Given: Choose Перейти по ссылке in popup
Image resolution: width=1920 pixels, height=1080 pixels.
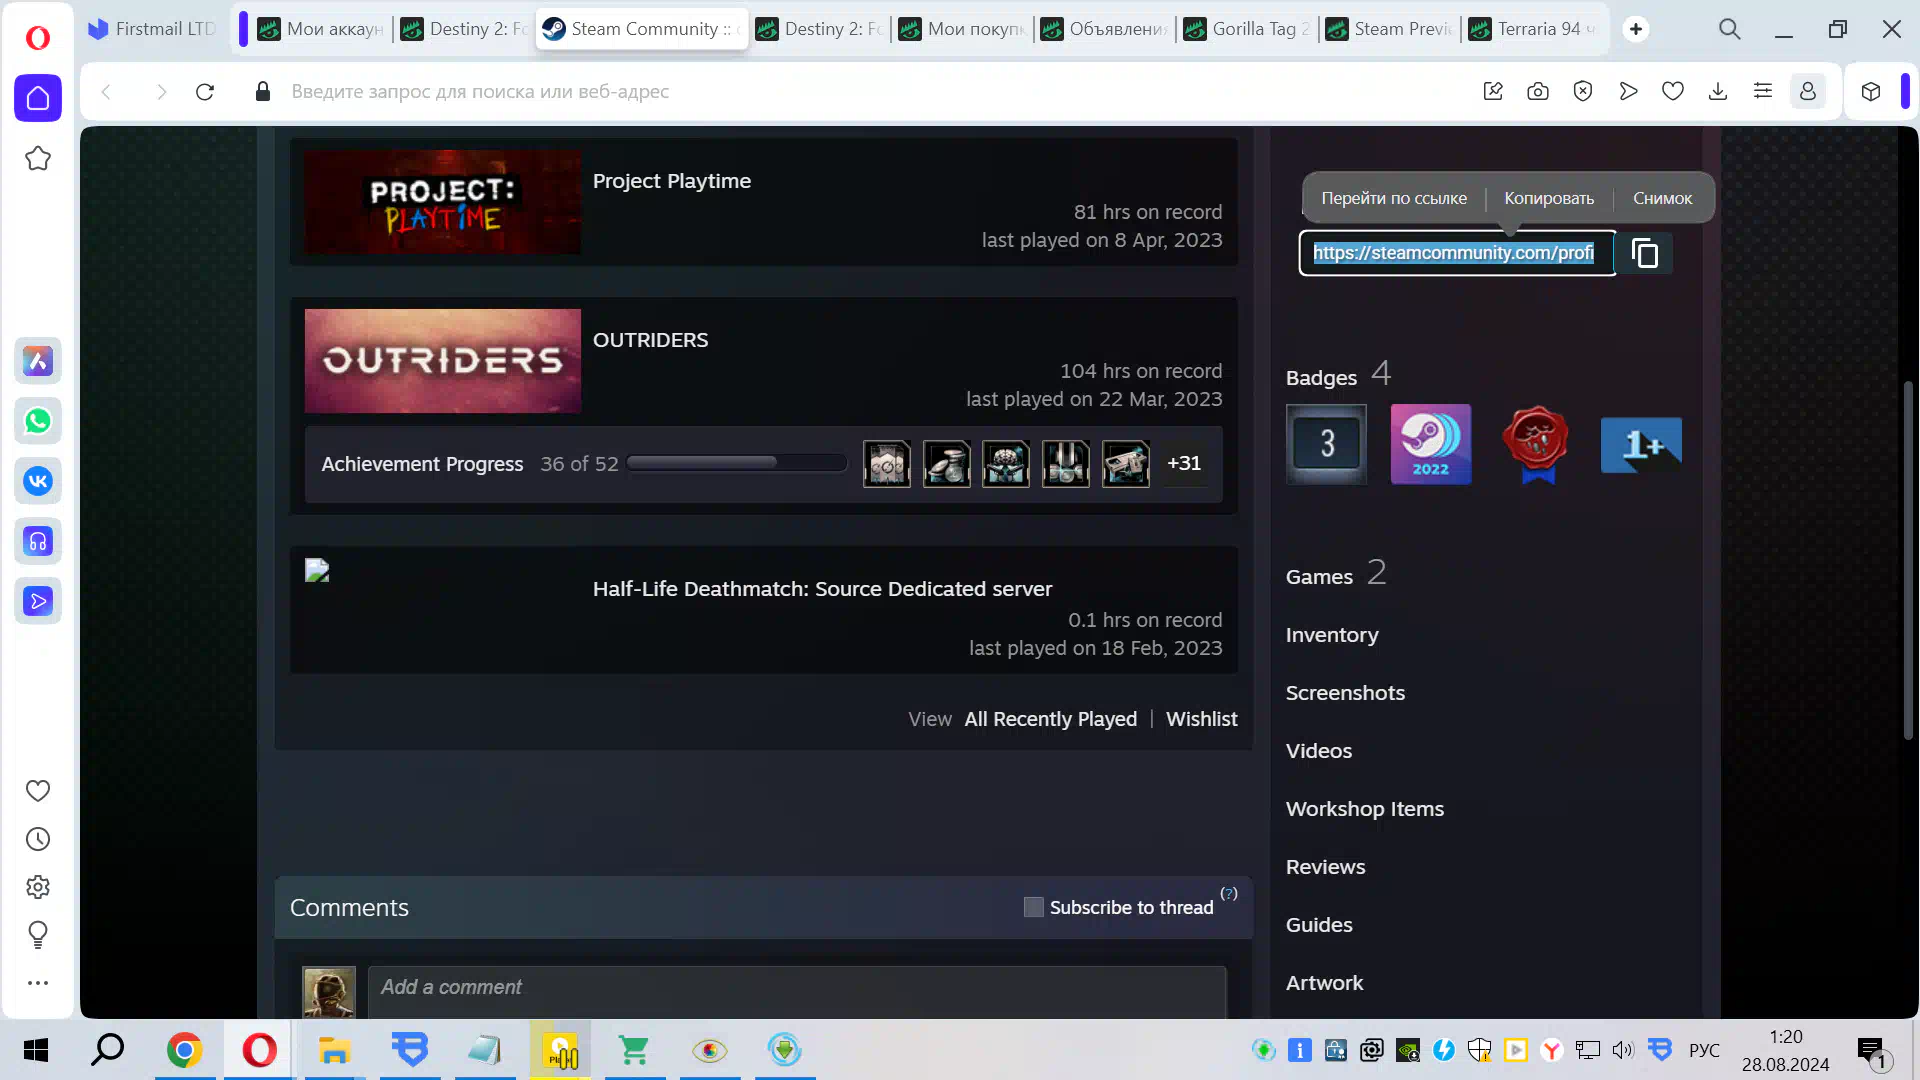Looking at the screenshot, I should (x=1394, y=198).
